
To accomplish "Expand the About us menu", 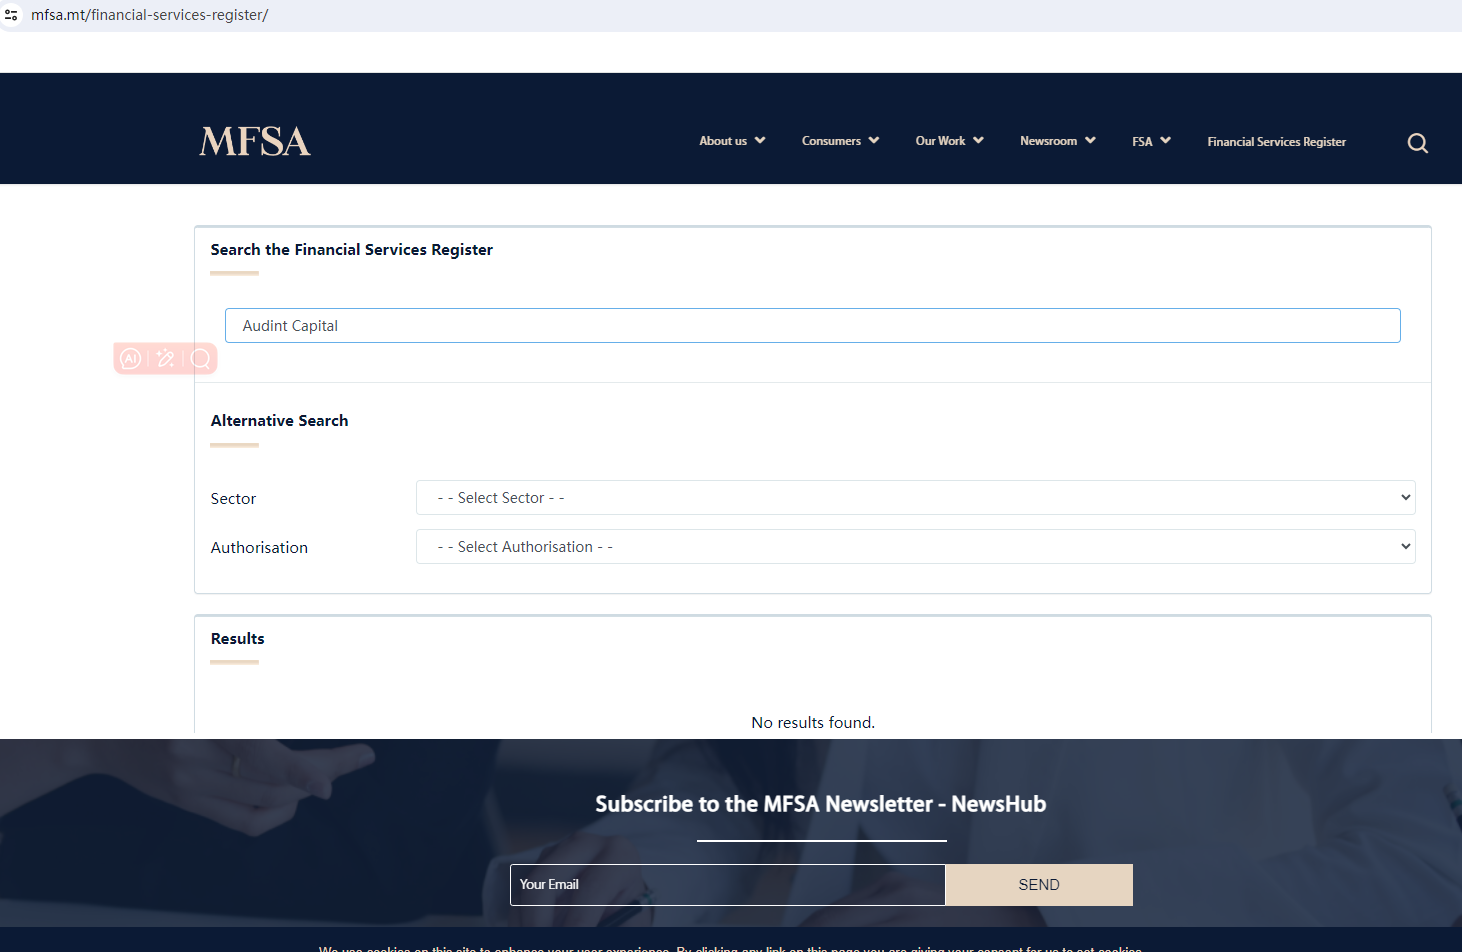I will click(x=732, y=141).
